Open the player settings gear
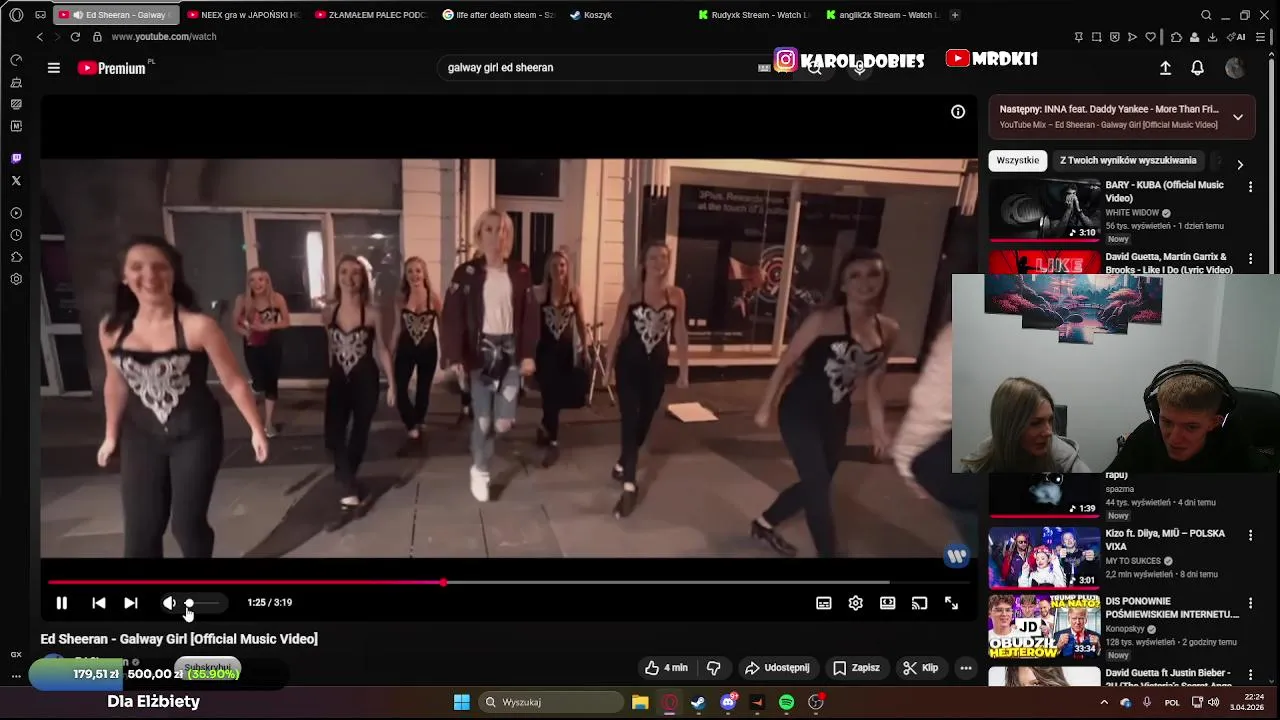The height and width of the screenshot is (720, 1280). [855, 603]
